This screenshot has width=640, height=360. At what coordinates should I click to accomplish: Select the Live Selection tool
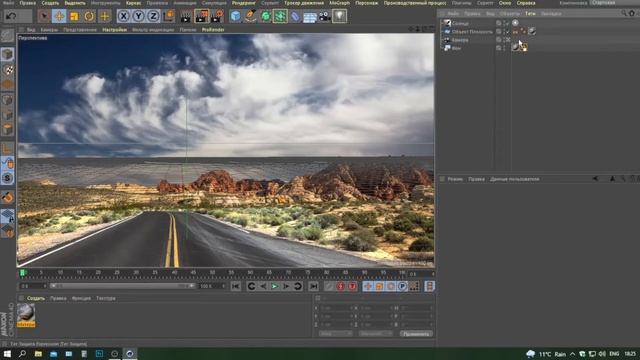tap(44, 16)
